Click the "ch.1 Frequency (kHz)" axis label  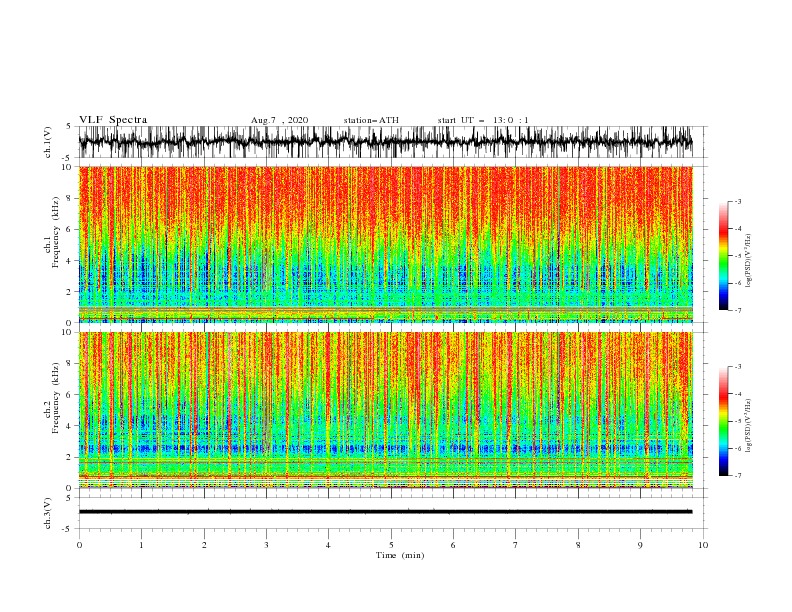point(52,232)
